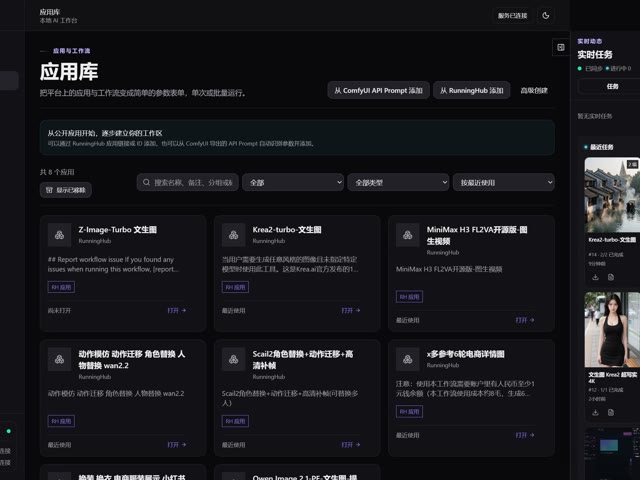Open the woman-in-black-dress task thumbnail

[612, 330]
